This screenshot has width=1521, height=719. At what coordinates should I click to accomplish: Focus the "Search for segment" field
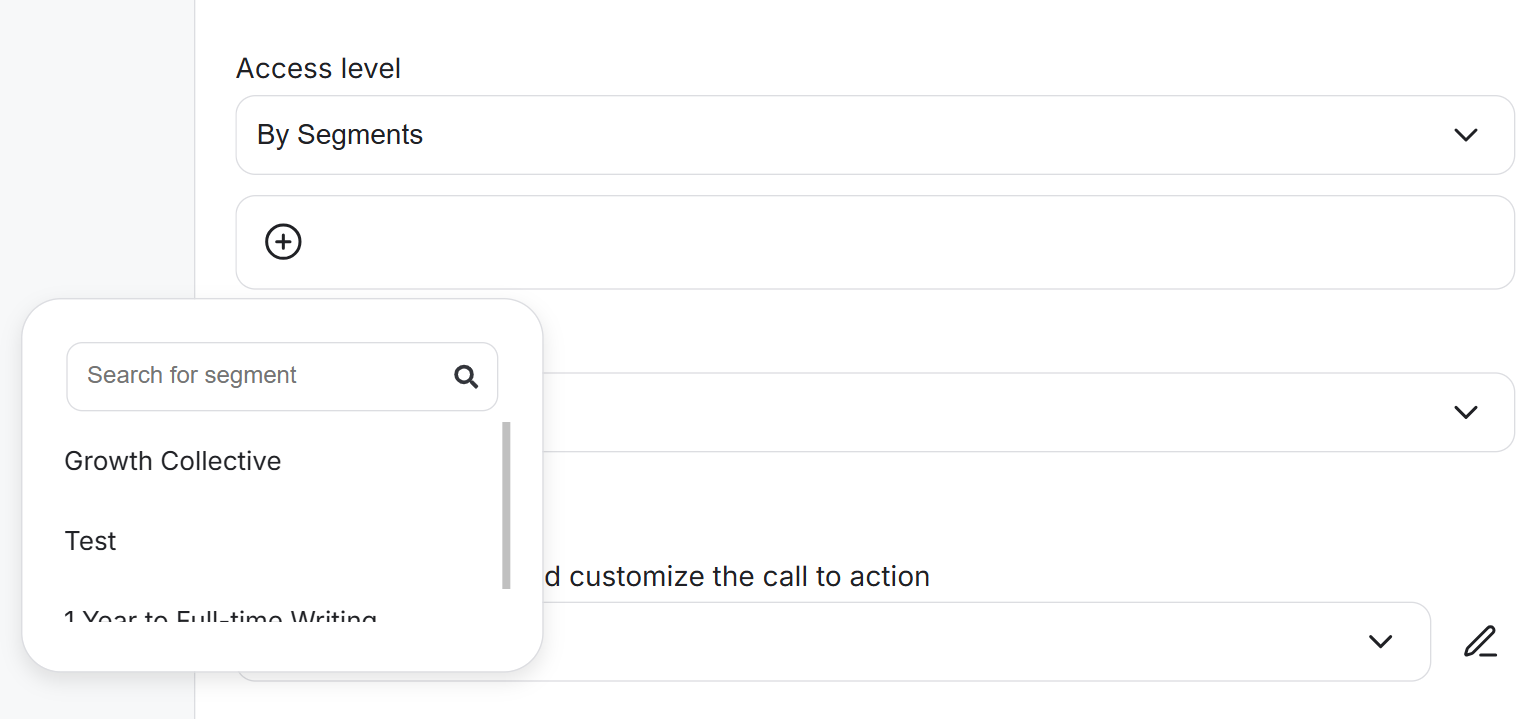[260, 376]
